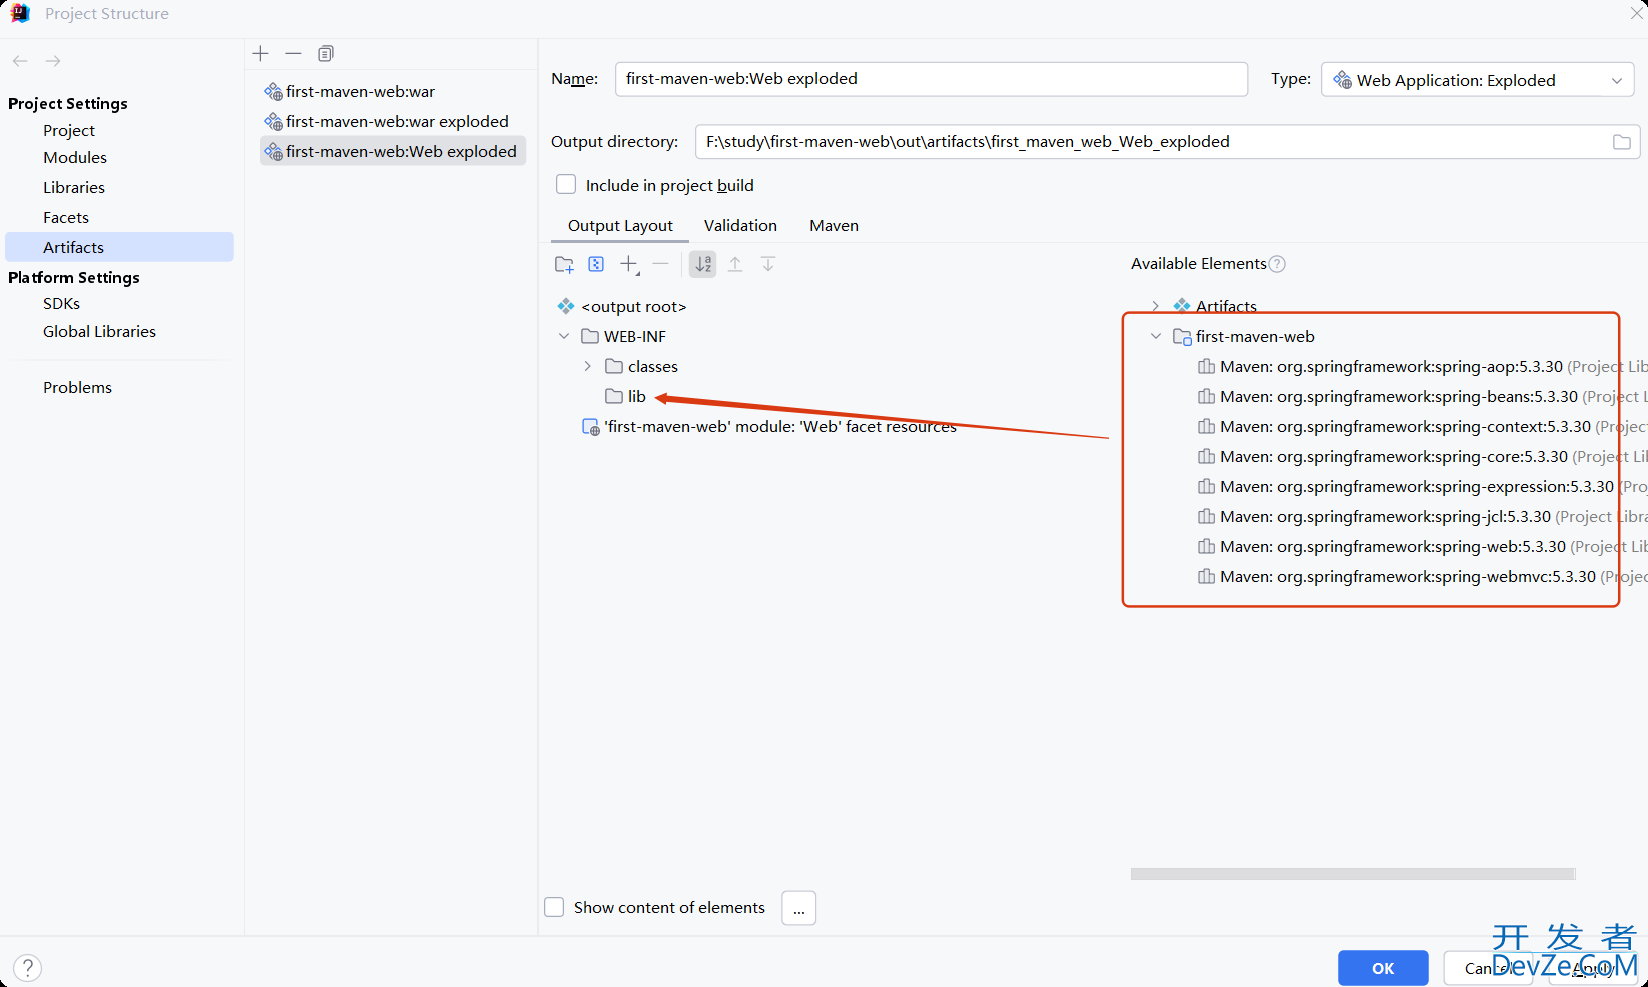Open SDKs under Platform Settings
Screen dimensions: 1648x987
pyautogui.click(x=61, y=303)
